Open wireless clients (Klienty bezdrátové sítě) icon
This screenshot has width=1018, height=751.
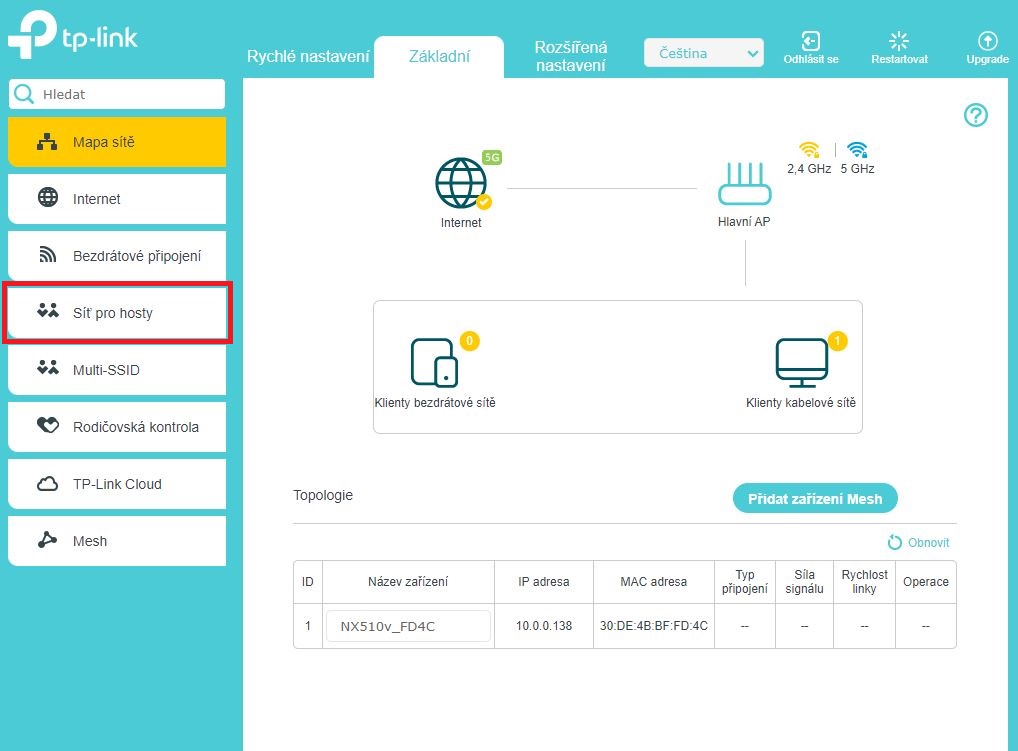[x=435, y=362]
